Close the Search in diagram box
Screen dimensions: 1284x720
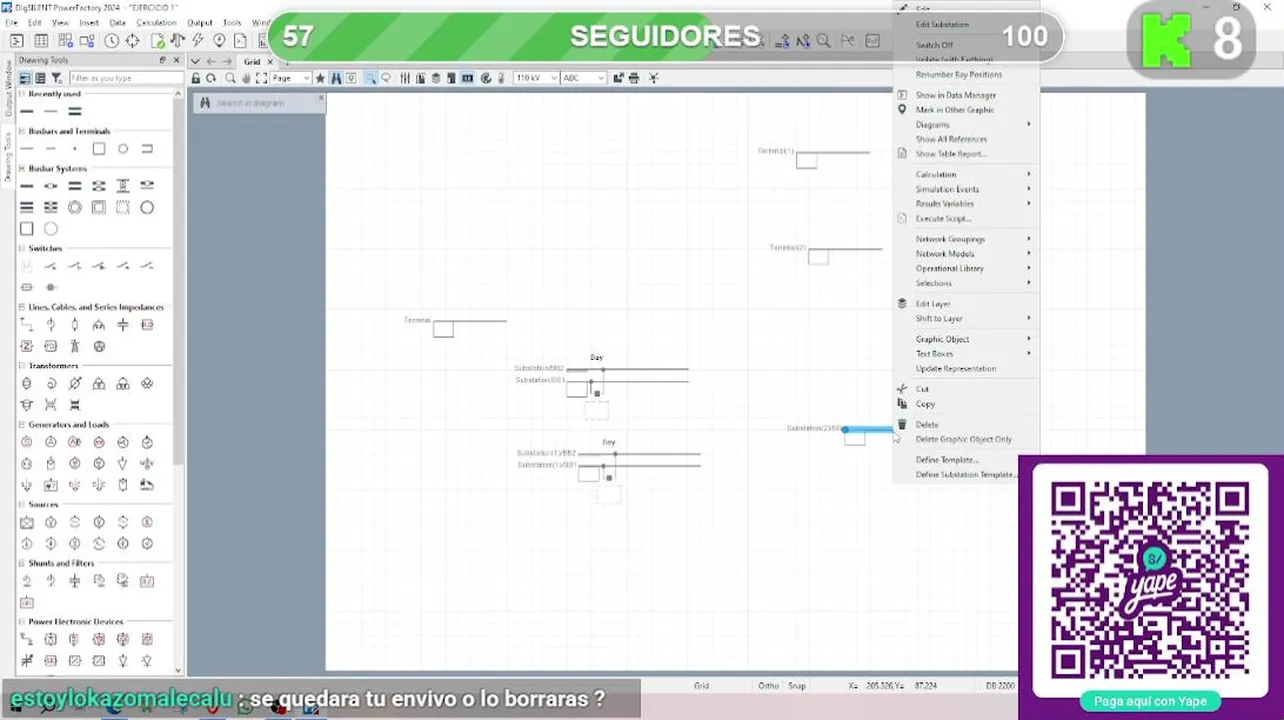[321, 98]
